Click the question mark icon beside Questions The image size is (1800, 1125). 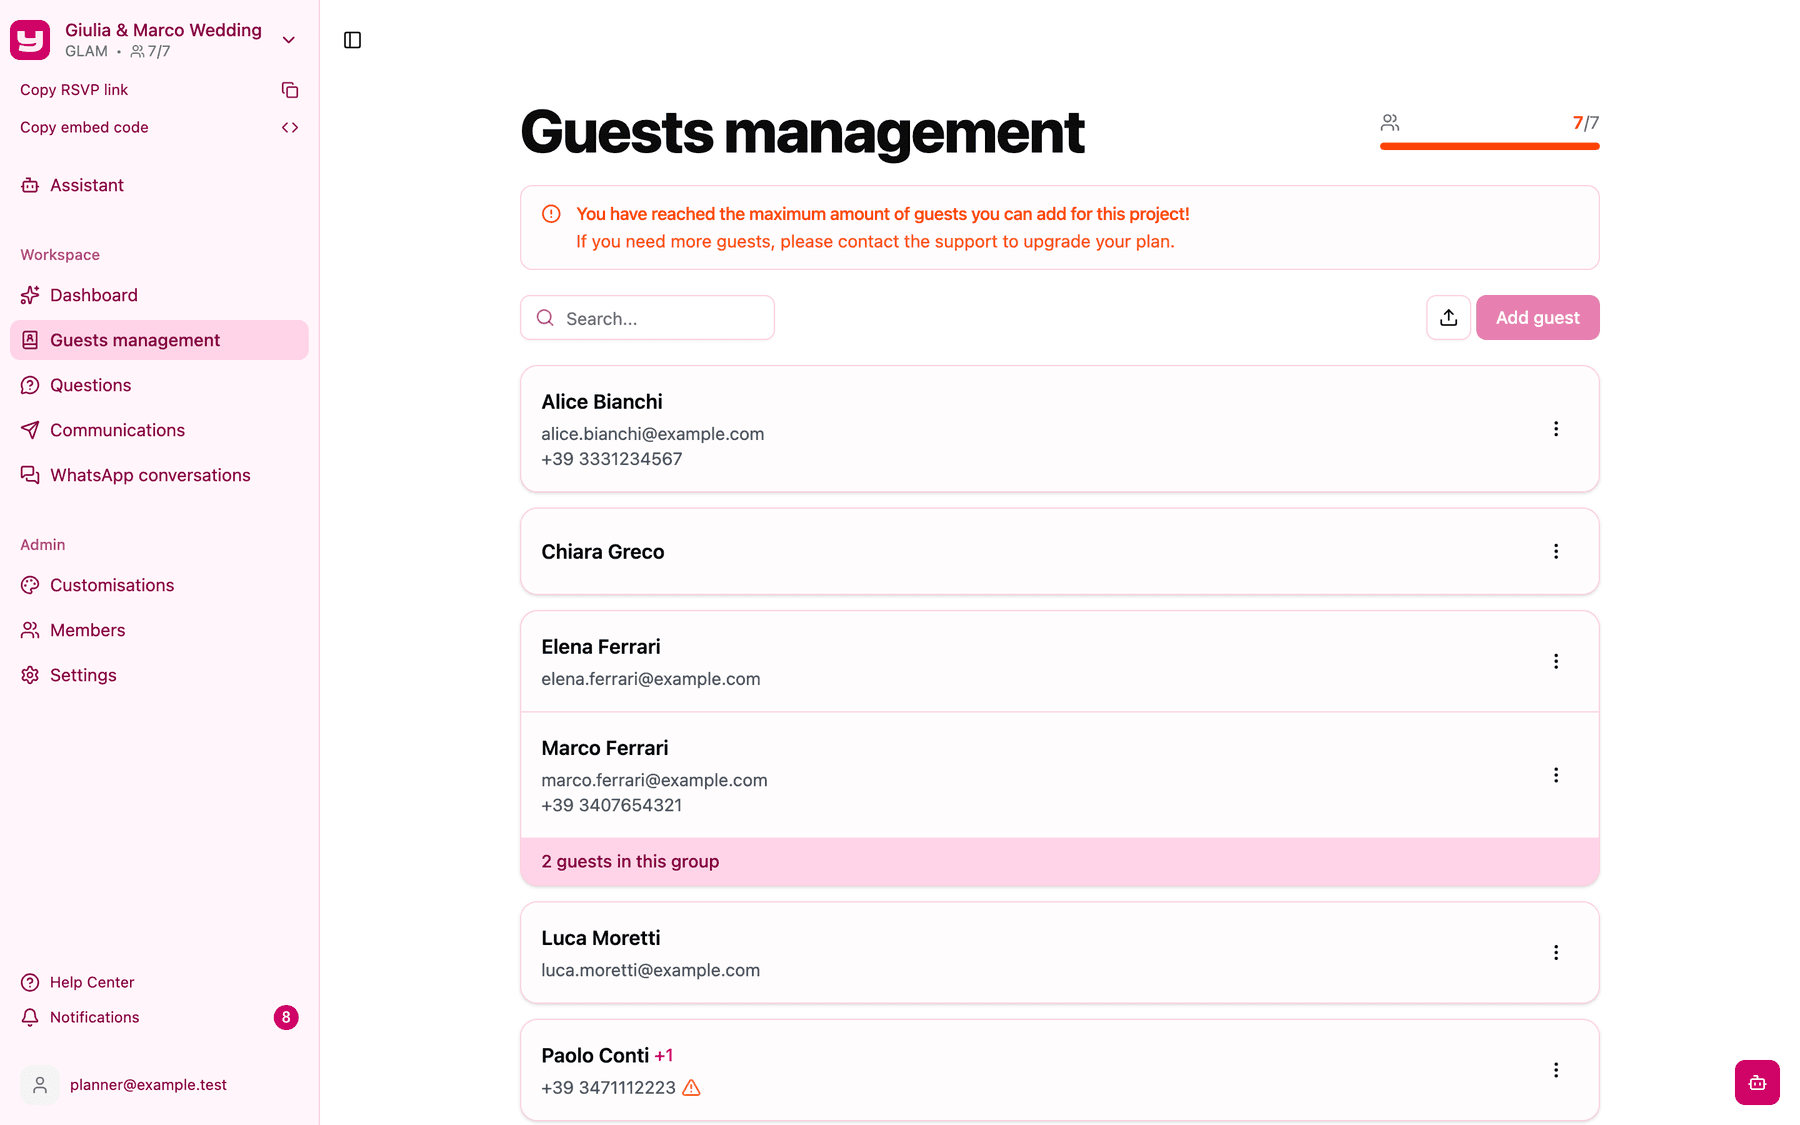point(30,385)
